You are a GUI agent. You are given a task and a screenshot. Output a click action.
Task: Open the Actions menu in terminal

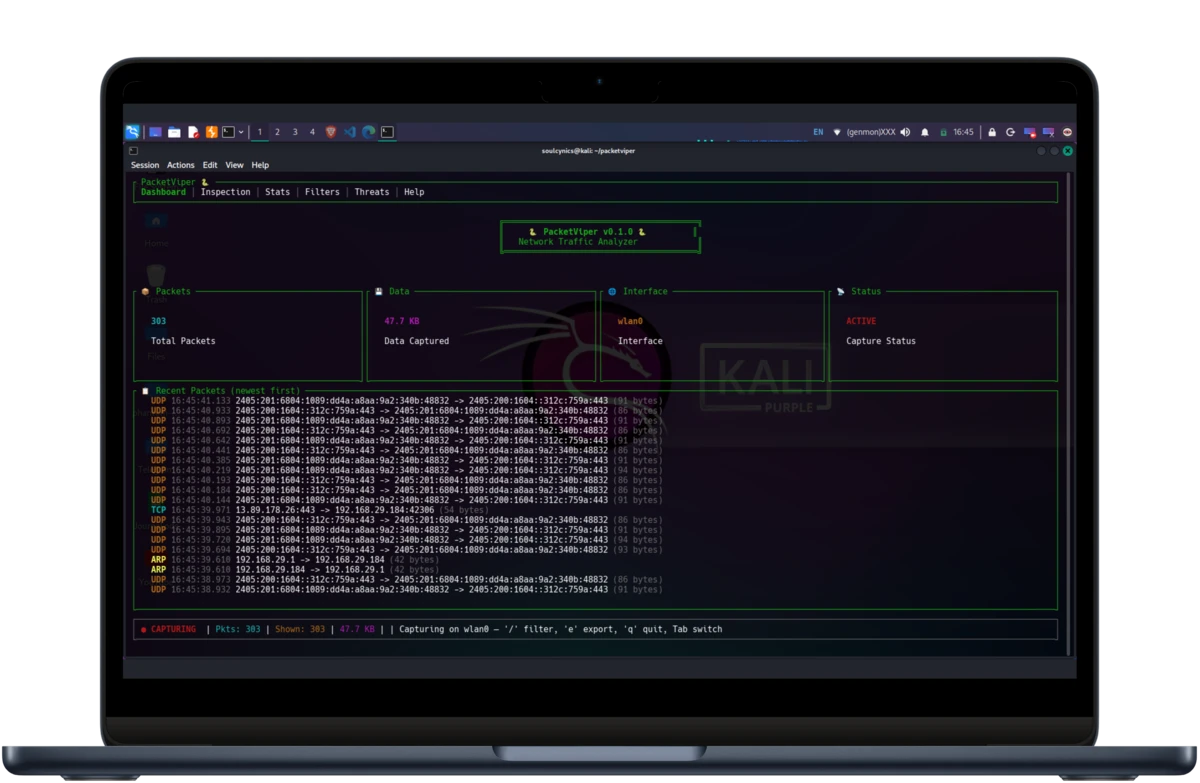pyautogui.click(x=181, y=165)
